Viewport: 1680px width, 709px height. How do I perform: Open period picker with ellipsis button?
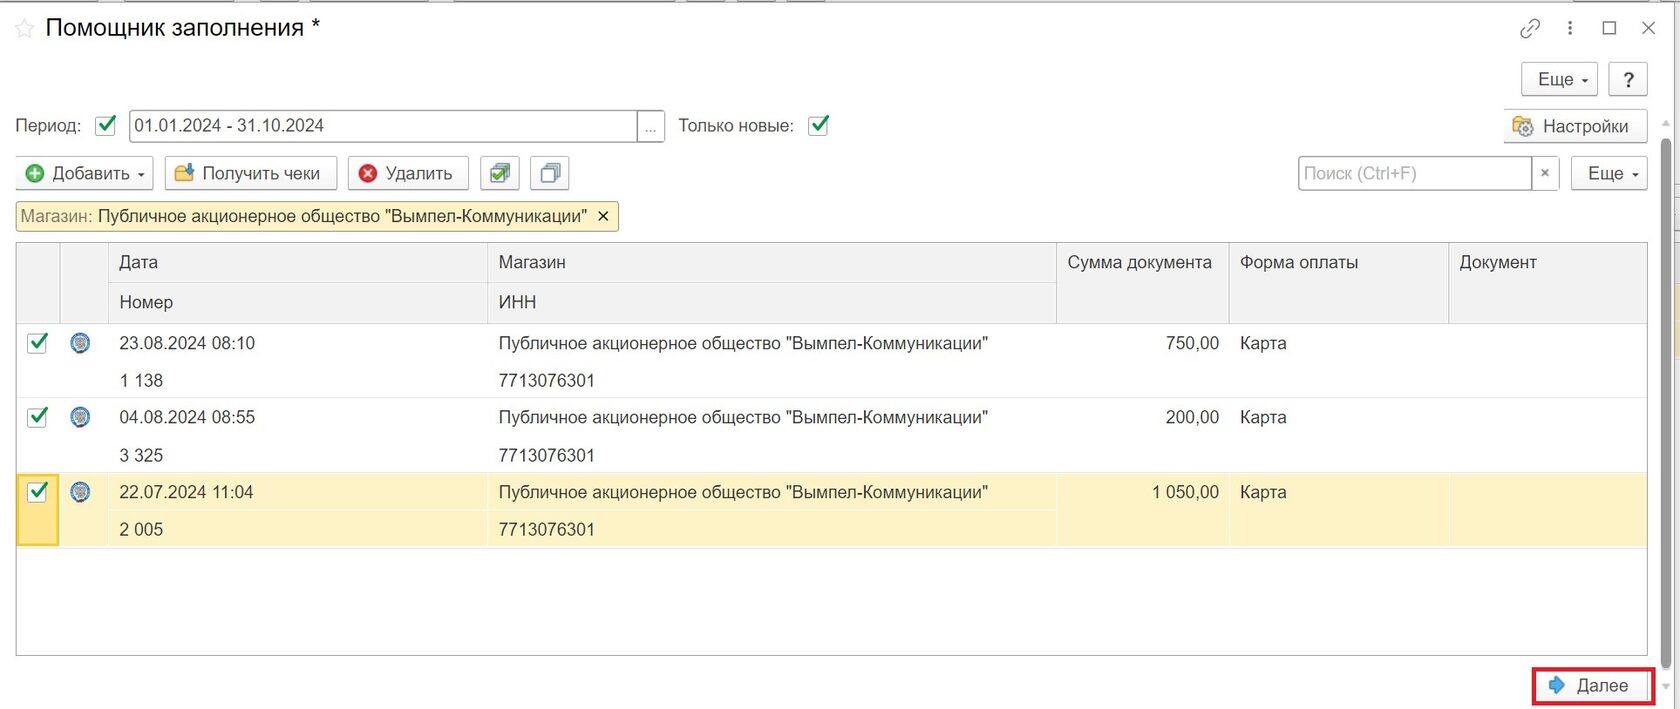[651, 127]
